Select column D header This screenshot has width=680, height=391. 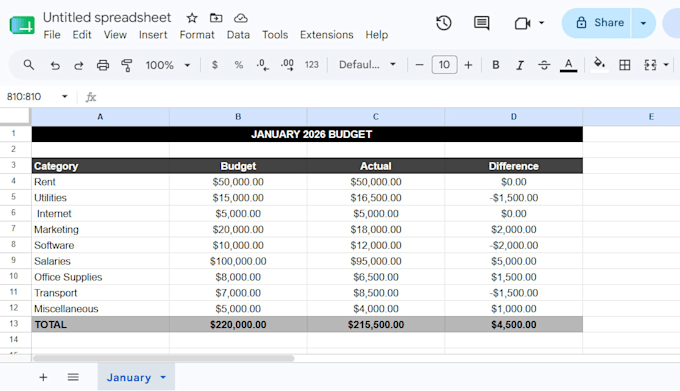pos(513,117)
